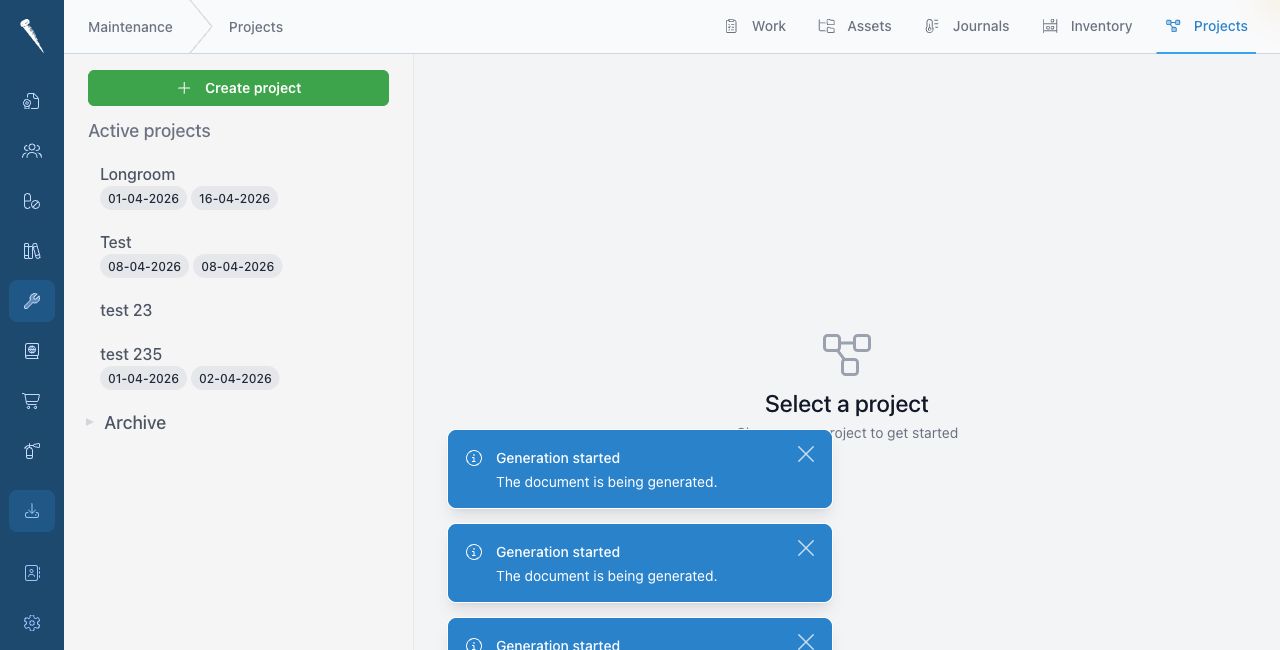
Task: Click the 02-04-2026 date chip
Action: click(x=235, y=378)
